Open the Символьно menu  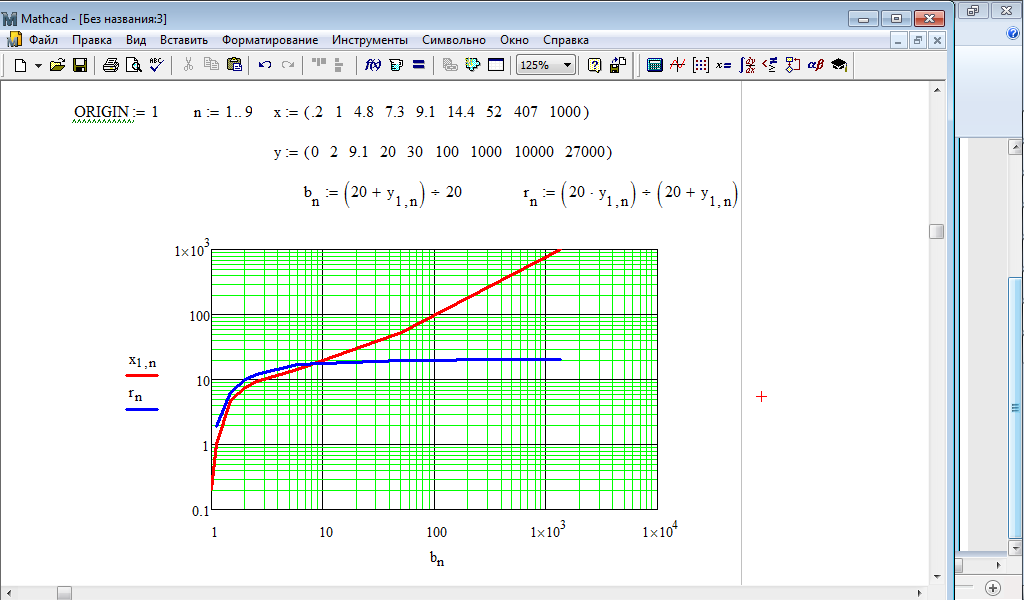tap(453, 40)
